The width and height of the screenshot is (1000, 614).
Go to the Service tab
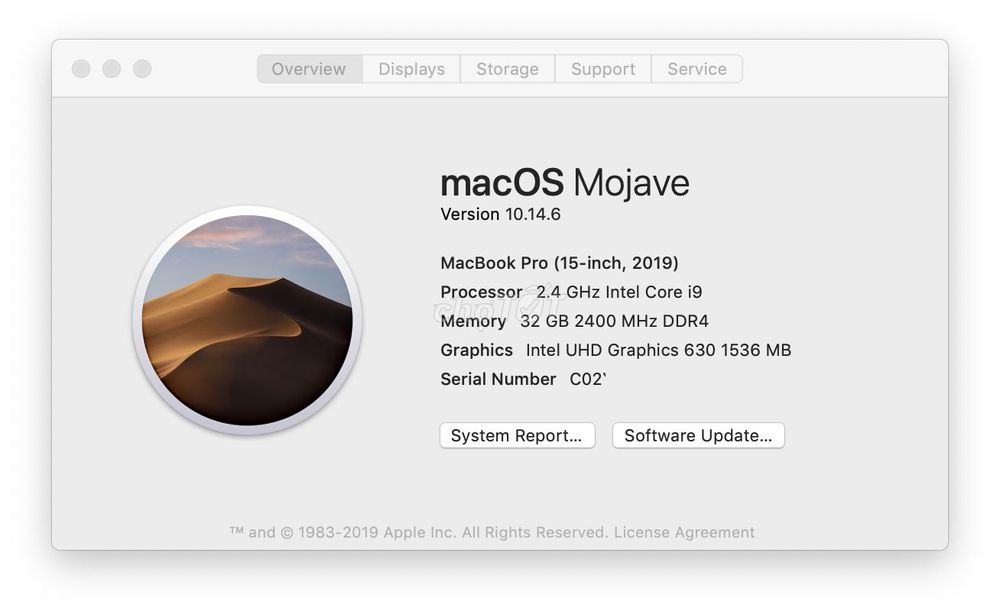[x=696, y=69]
